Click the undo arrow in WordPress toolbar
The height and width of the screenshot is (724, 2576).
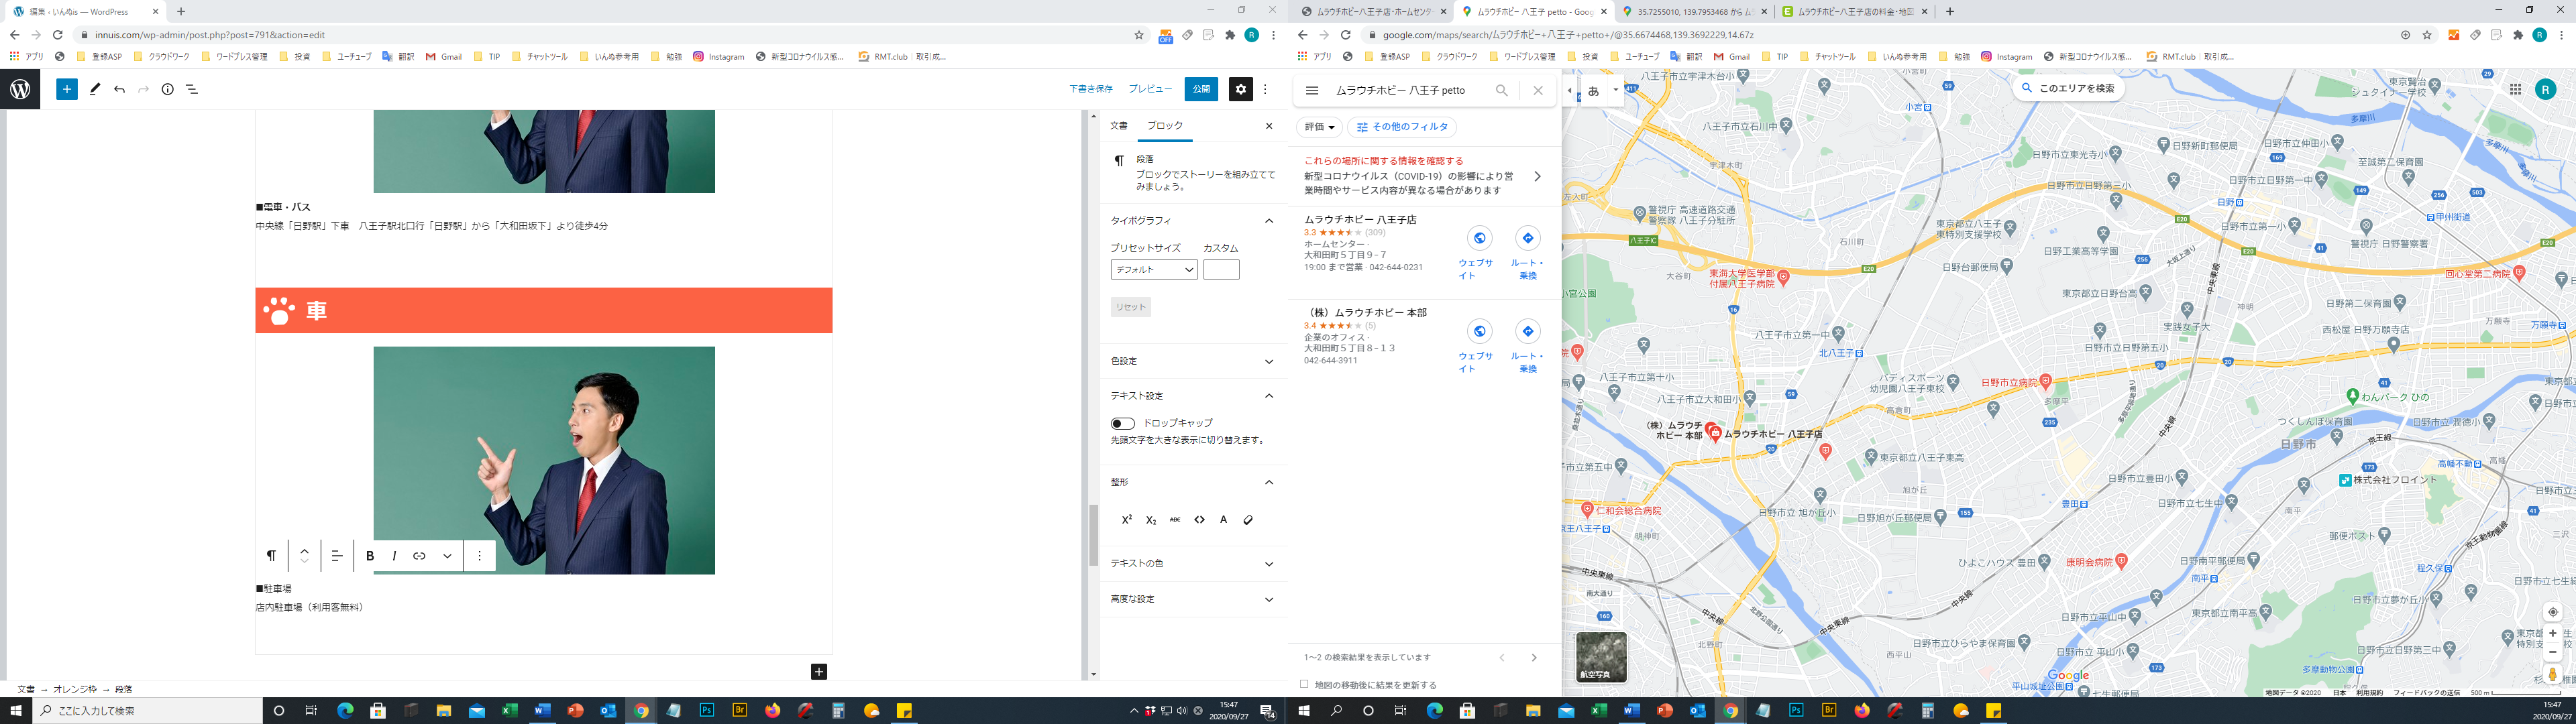[x=119, y=89]
